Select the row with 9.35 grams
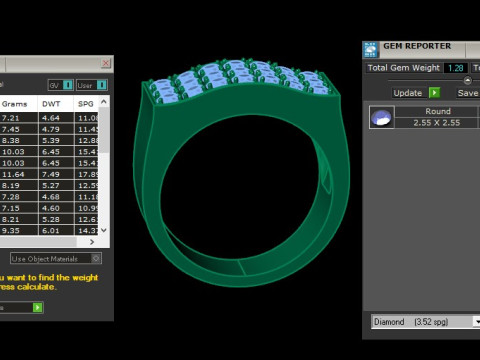480x360 pixels. (x=49, y=230)
